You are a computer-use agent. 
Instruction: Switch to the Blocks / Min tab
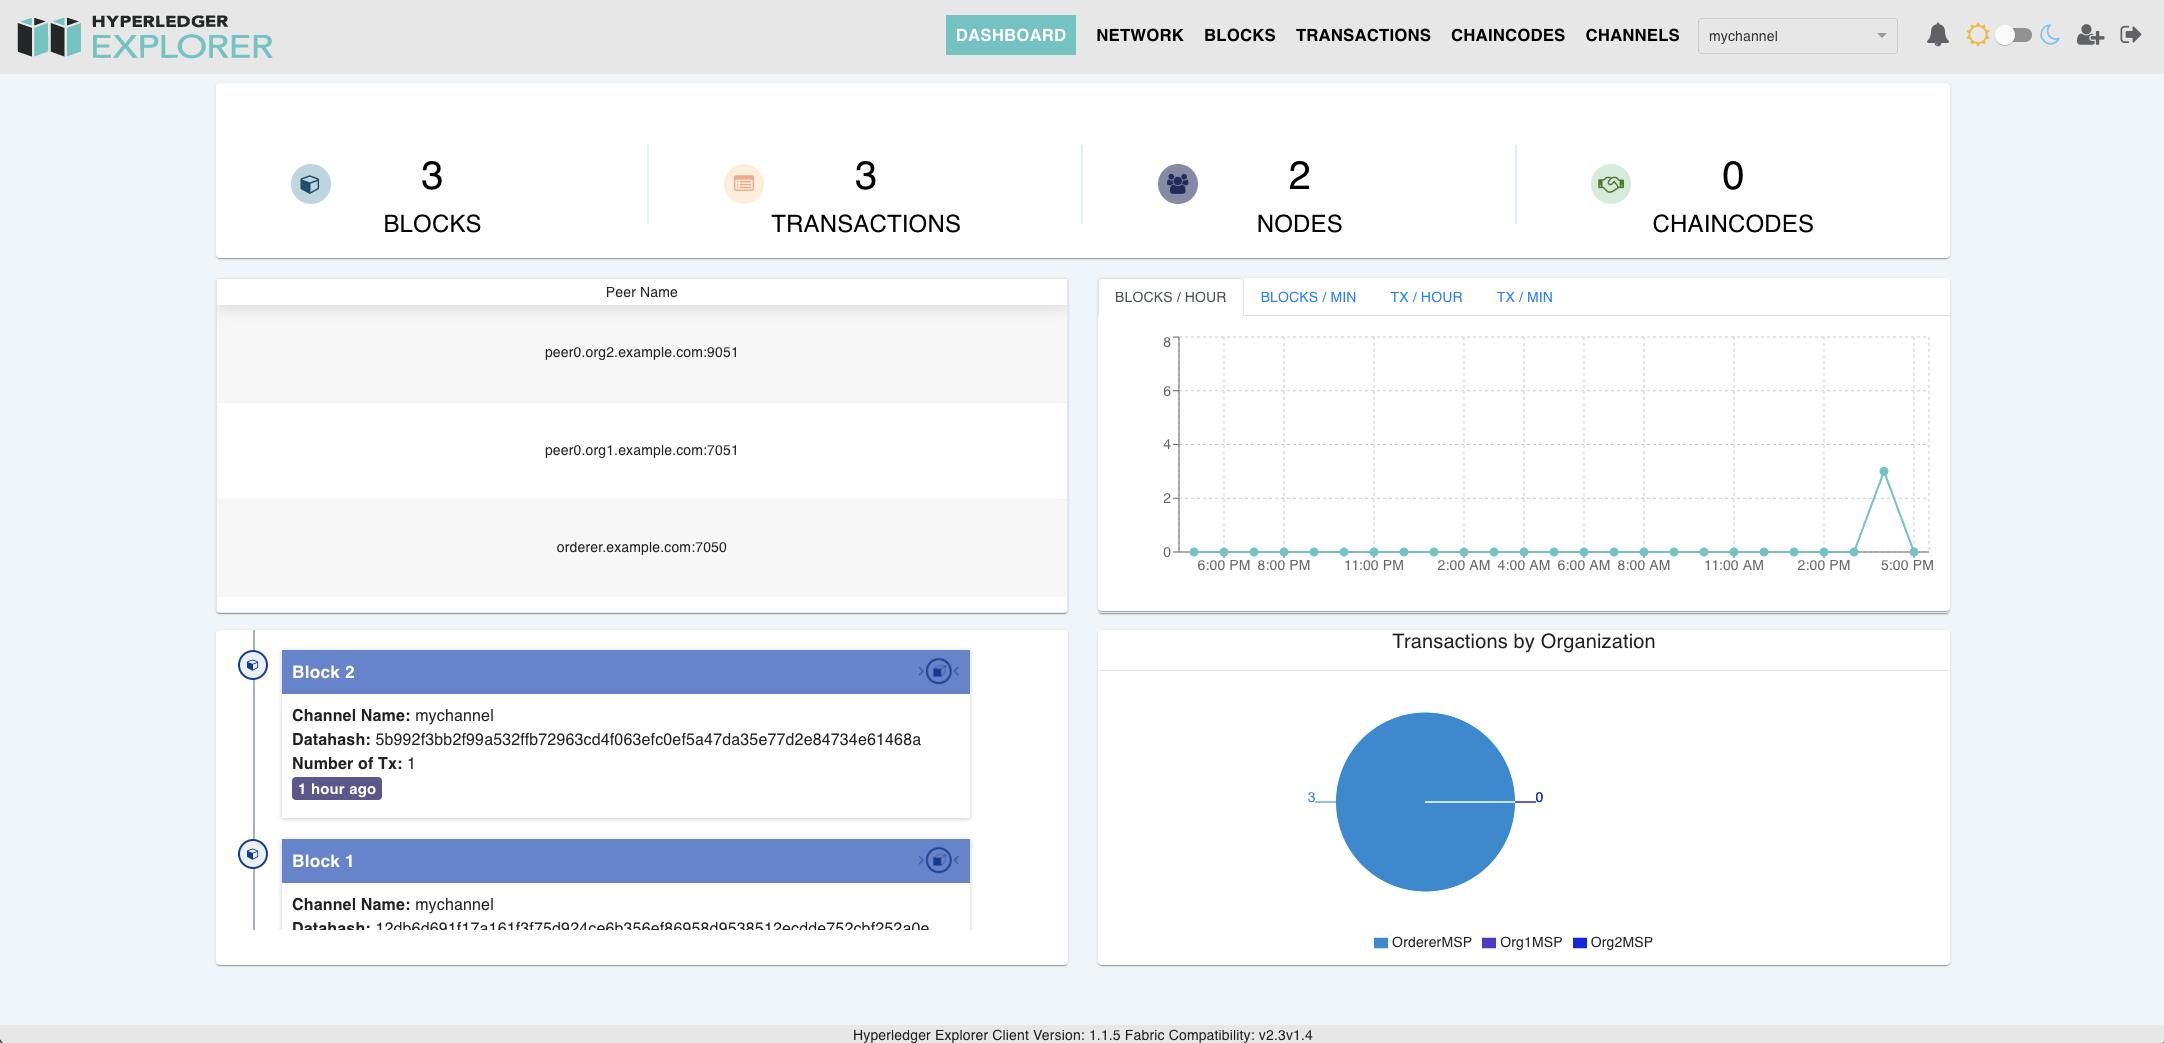pyautogui.click(x=1308, y=297)
